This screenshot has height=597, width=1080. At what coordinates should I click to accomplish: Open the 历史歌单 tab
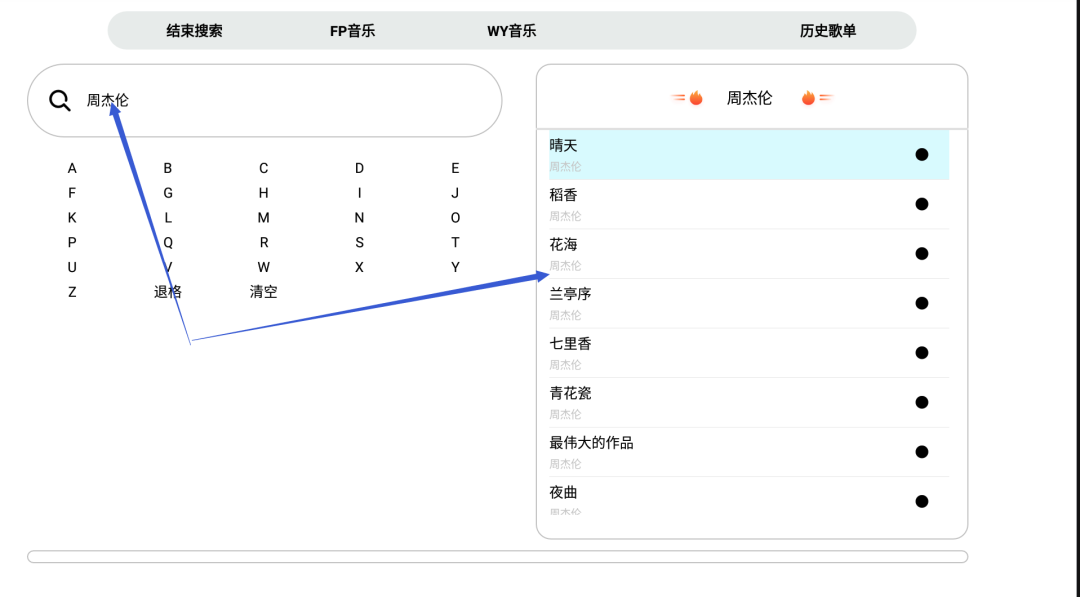point(828,31)
